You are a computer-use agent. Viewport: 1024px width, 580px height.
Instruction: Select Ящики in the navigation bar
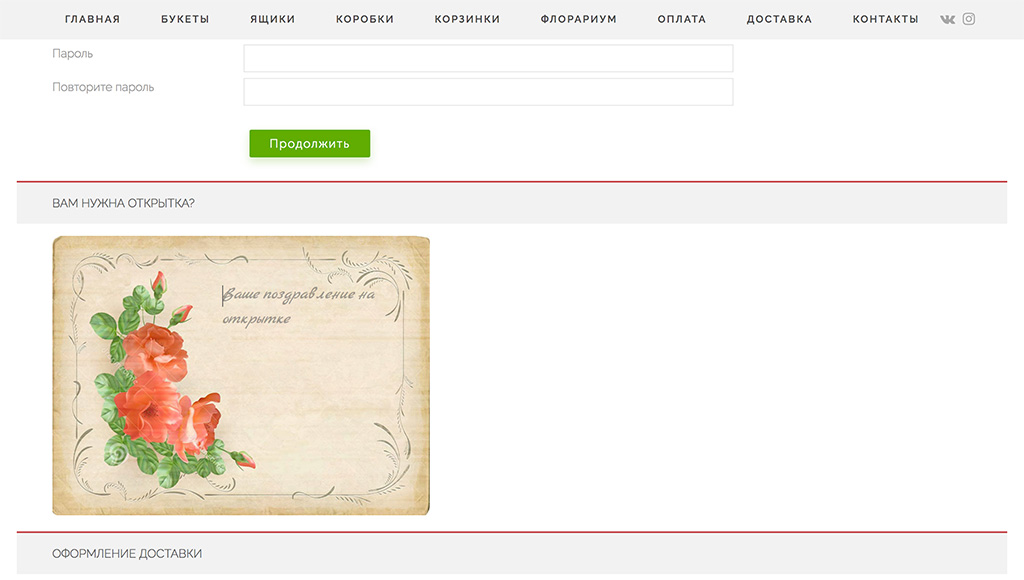[272, 20]
